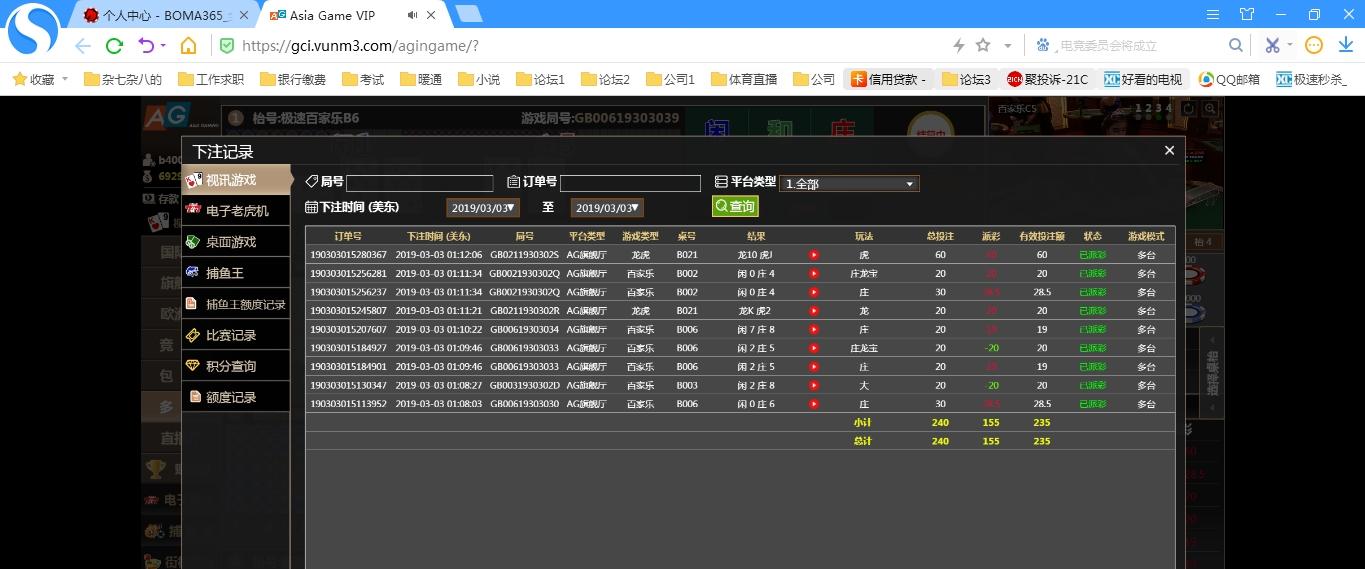The image size is (1365, 569).
Task: Select the 桌面游戏 sidebar tab
Action: [236, 242]
